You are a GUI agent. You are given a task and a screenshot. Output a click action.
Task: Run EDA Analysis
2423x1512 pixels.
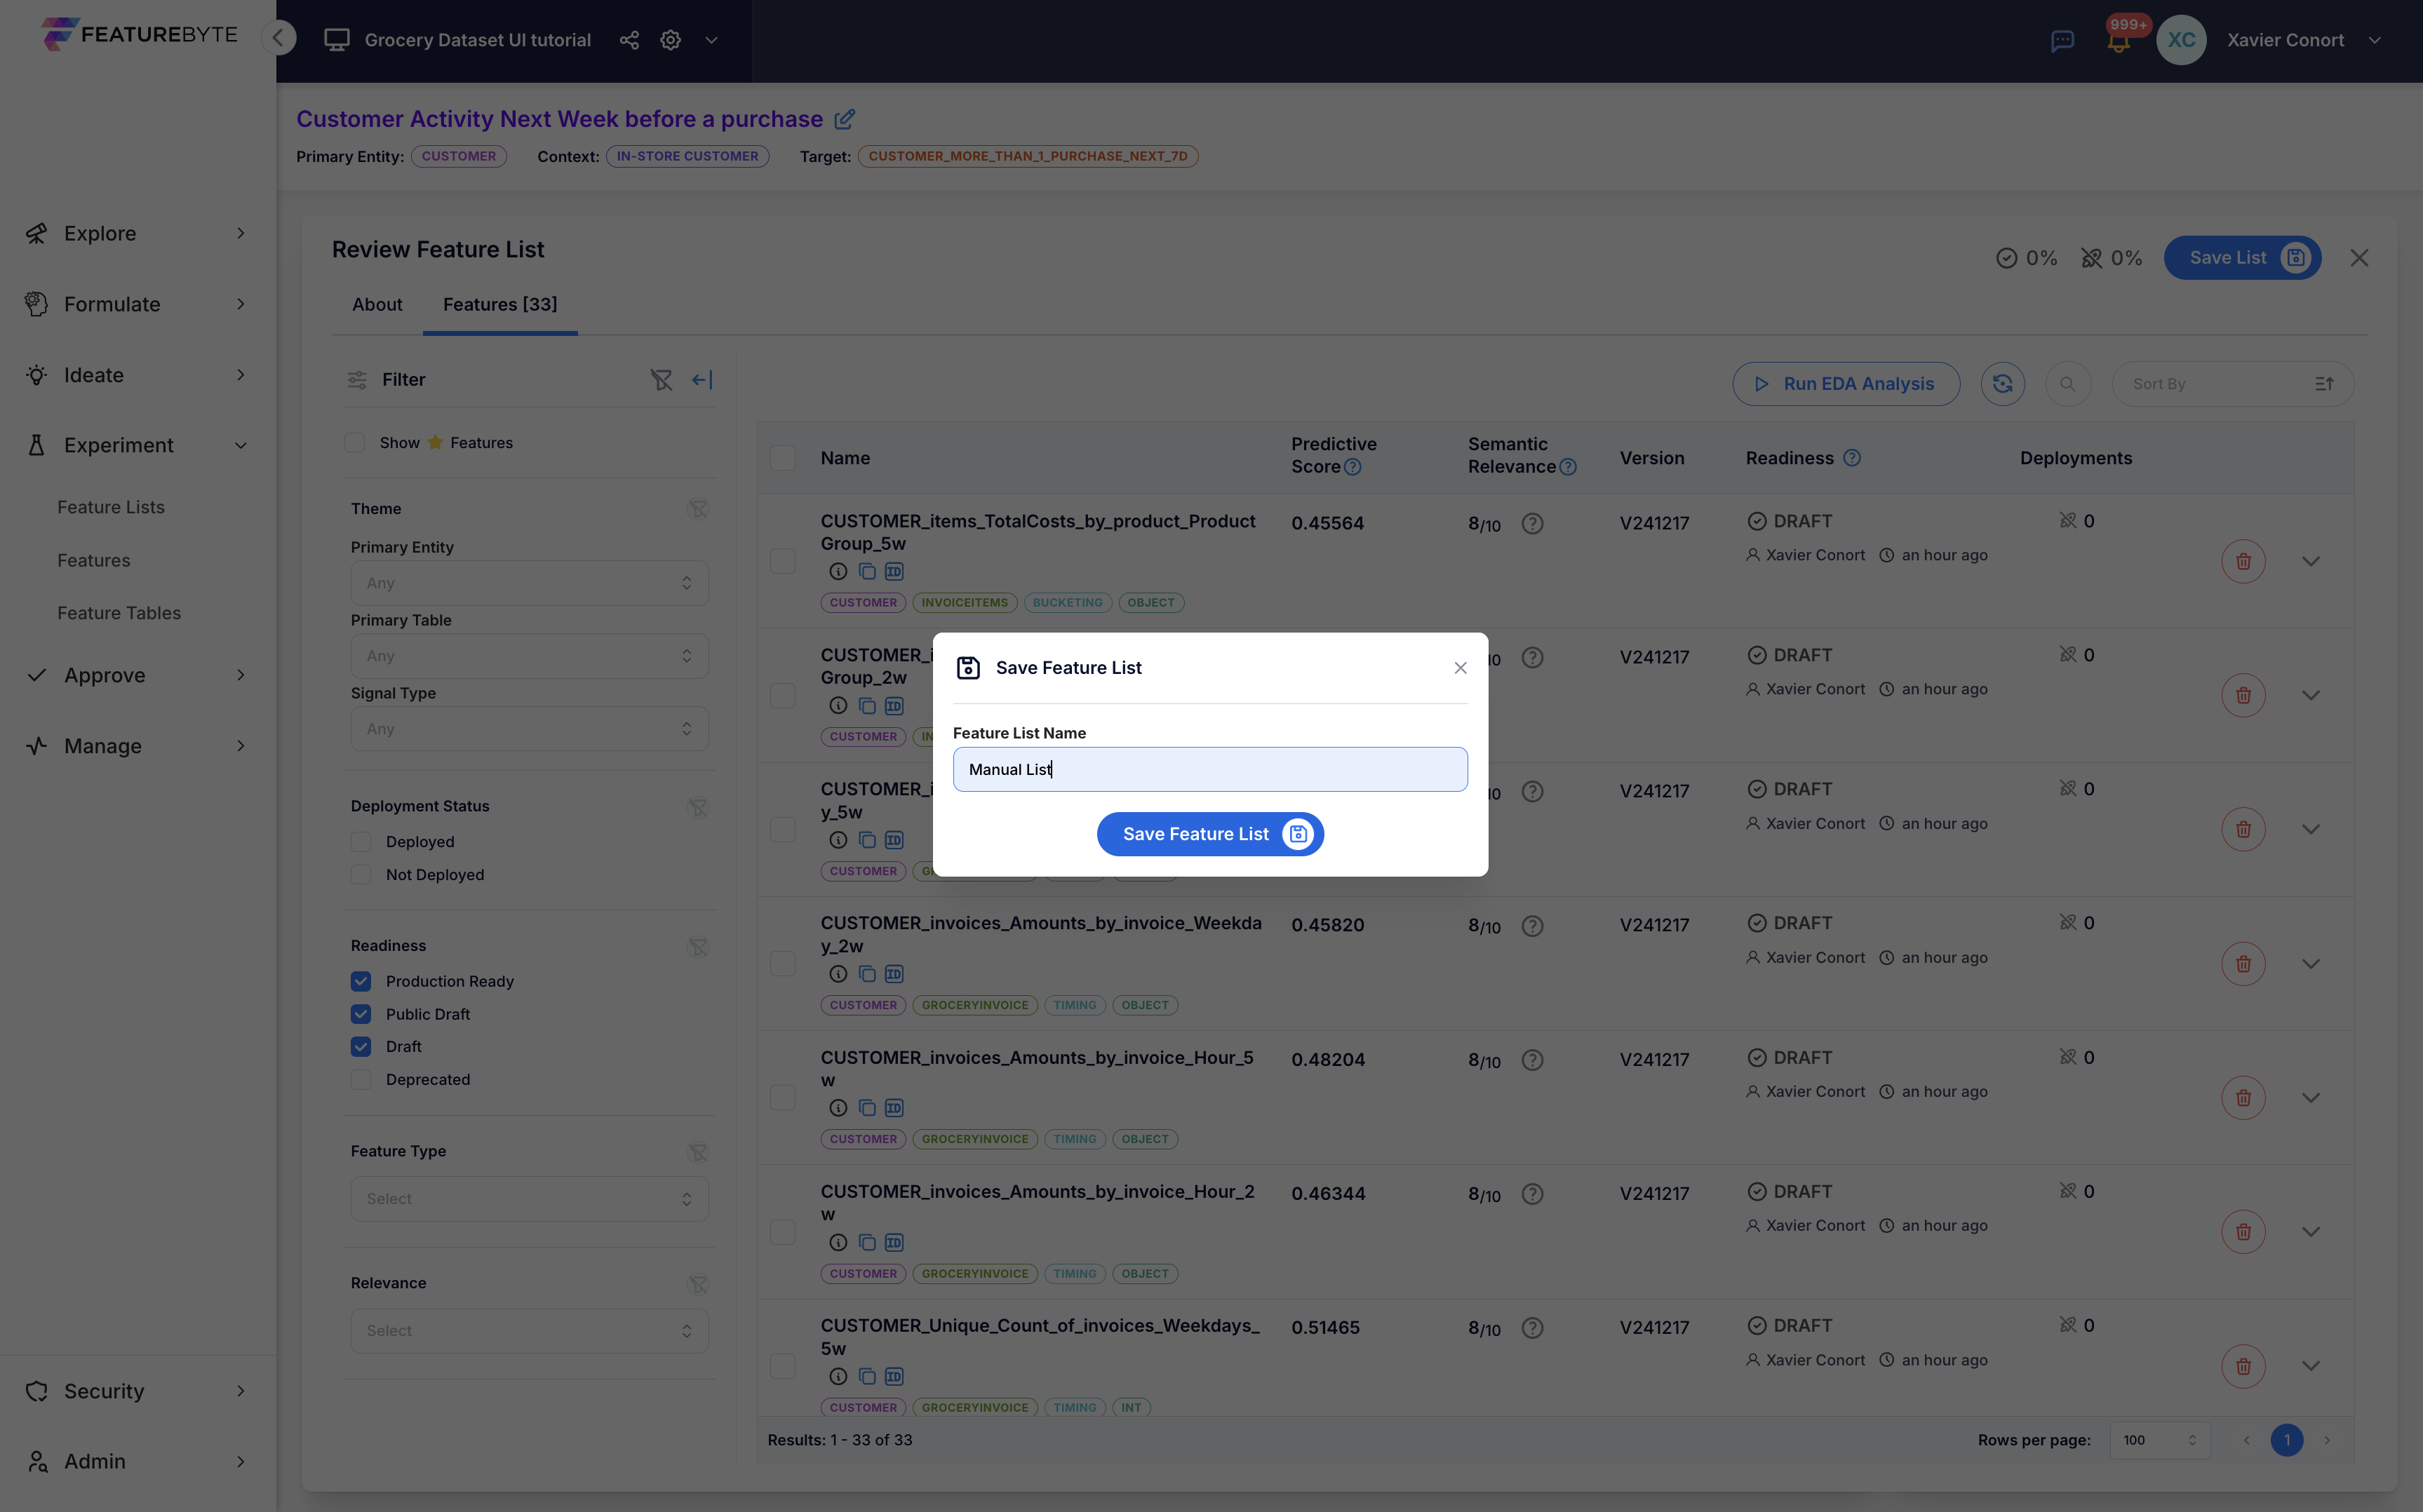pyautogui.click(x=1846, y=384)
